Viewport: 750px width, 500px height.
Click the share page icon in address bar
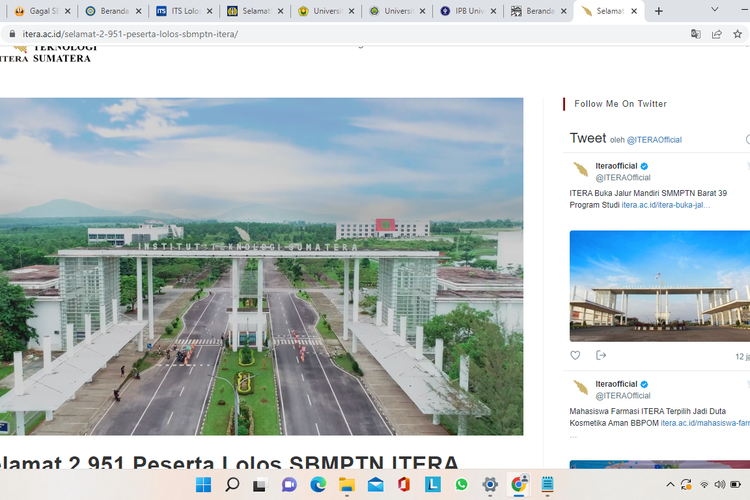click(717, 34)
